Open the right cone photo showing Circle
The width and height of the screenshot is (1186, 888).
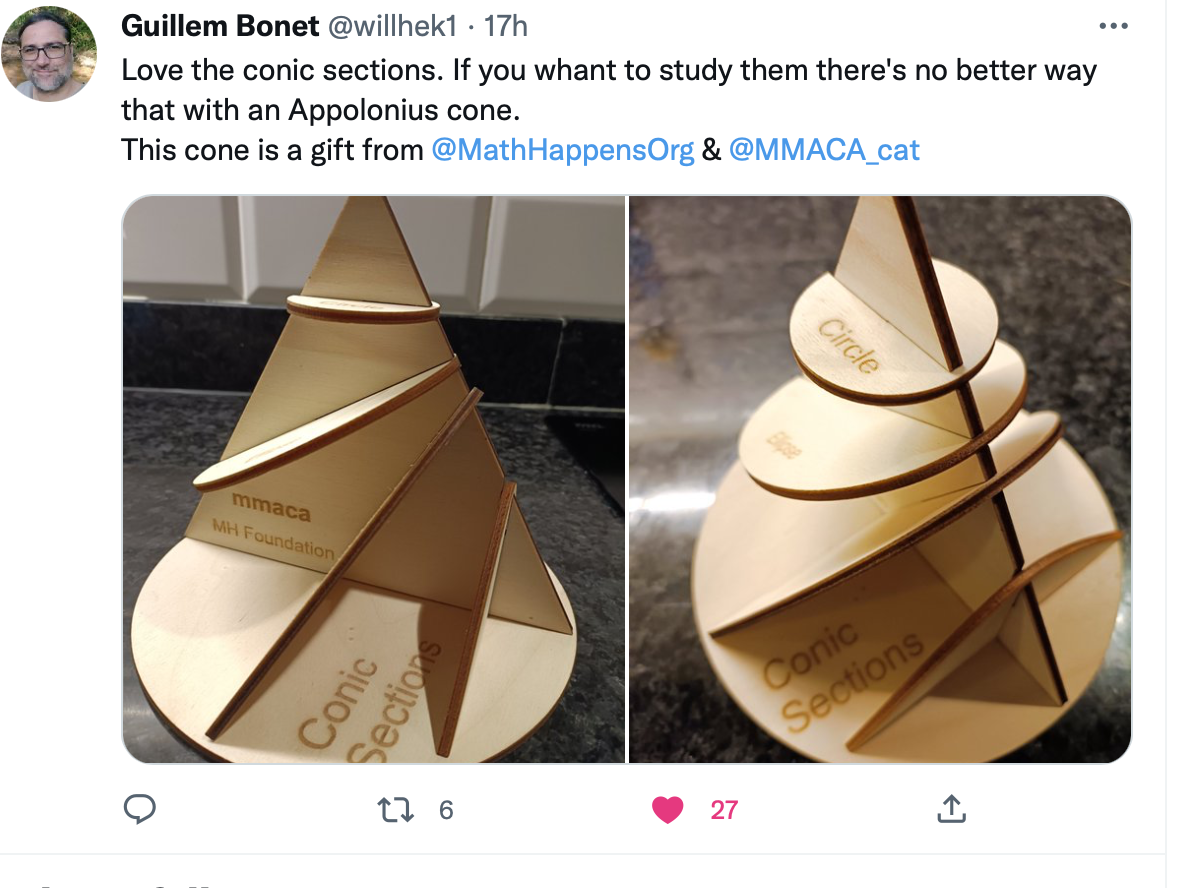[880, 479]
